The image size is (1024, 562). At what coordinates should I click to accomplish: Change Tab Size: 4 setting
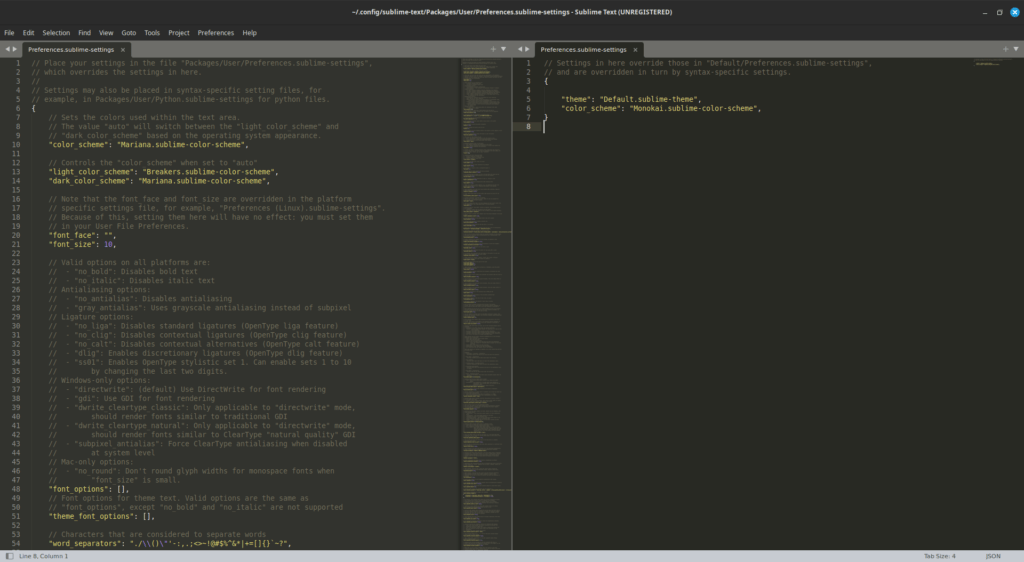pos(940,556)
